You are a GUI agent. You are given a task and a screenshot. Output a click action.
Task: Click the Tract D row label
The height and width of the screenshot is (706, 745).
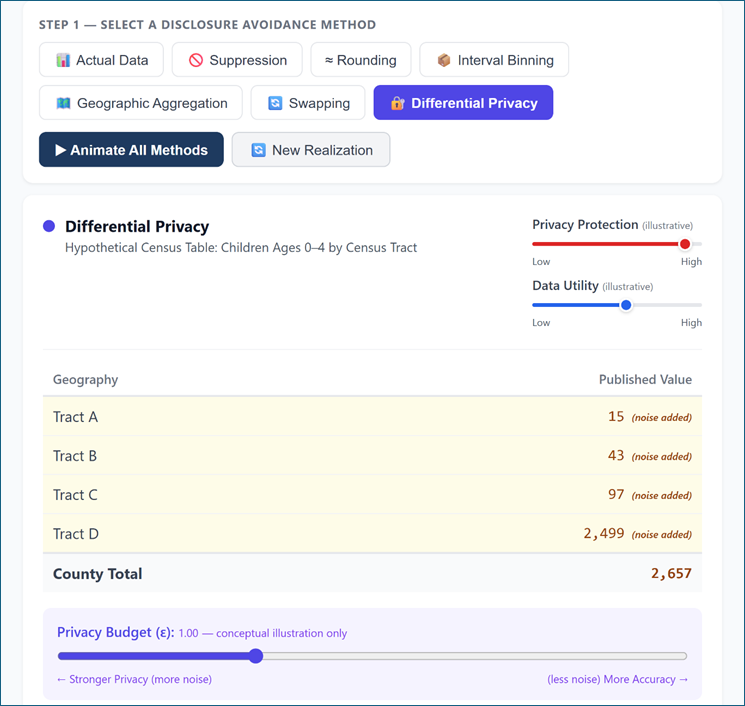point(76,534)
